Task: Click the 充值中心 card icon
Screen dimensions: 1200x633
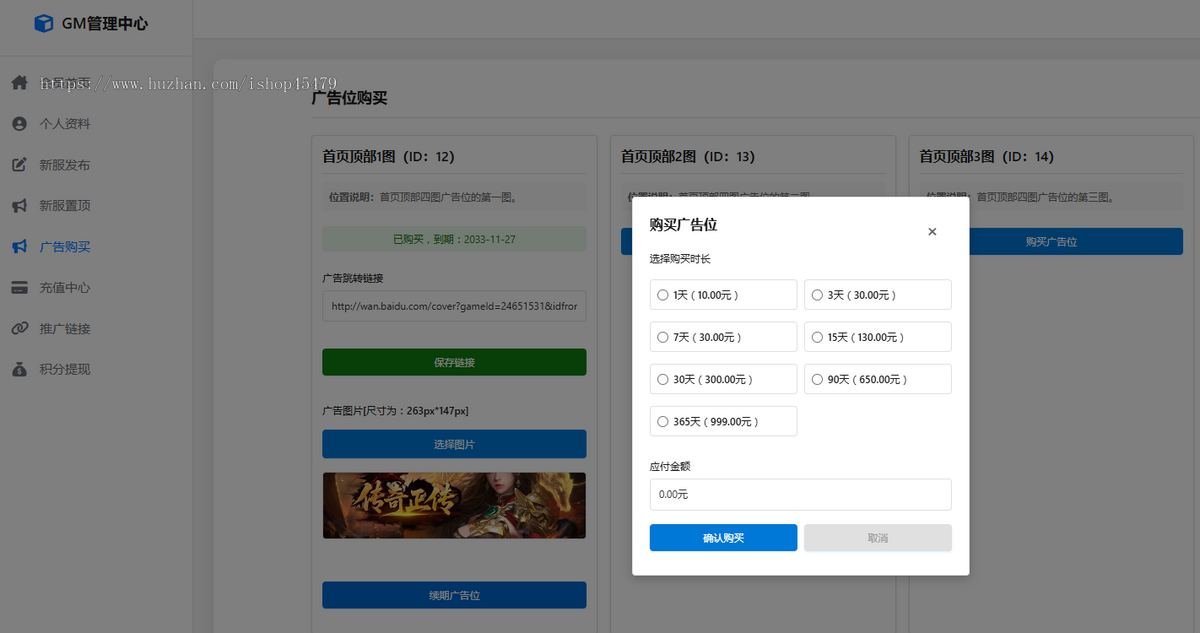Action: click(x=19, y=288)
